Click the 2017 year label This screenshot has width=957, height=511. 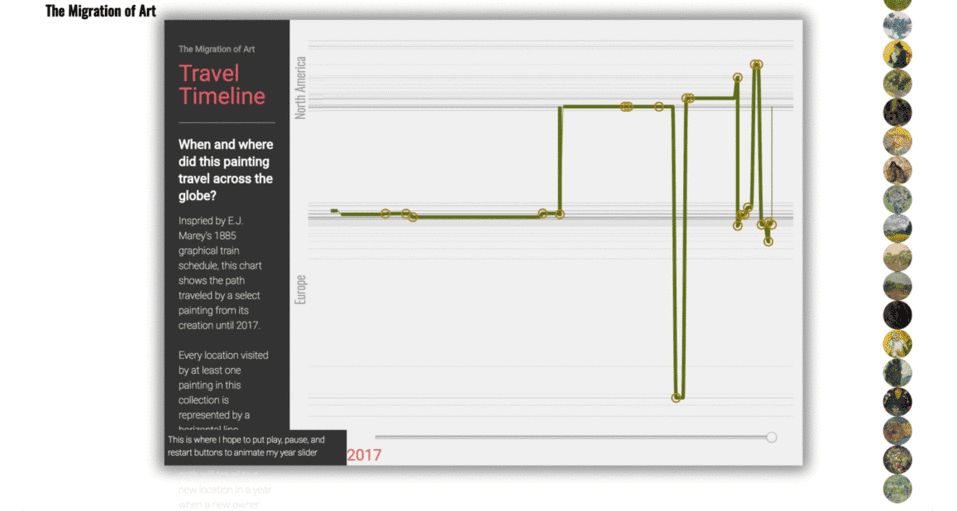coord(364,455)
